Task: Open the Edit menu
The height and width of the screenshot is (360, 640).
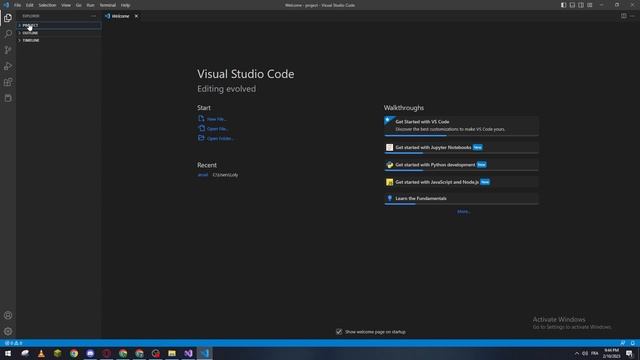Action: [x=30, y=5]
